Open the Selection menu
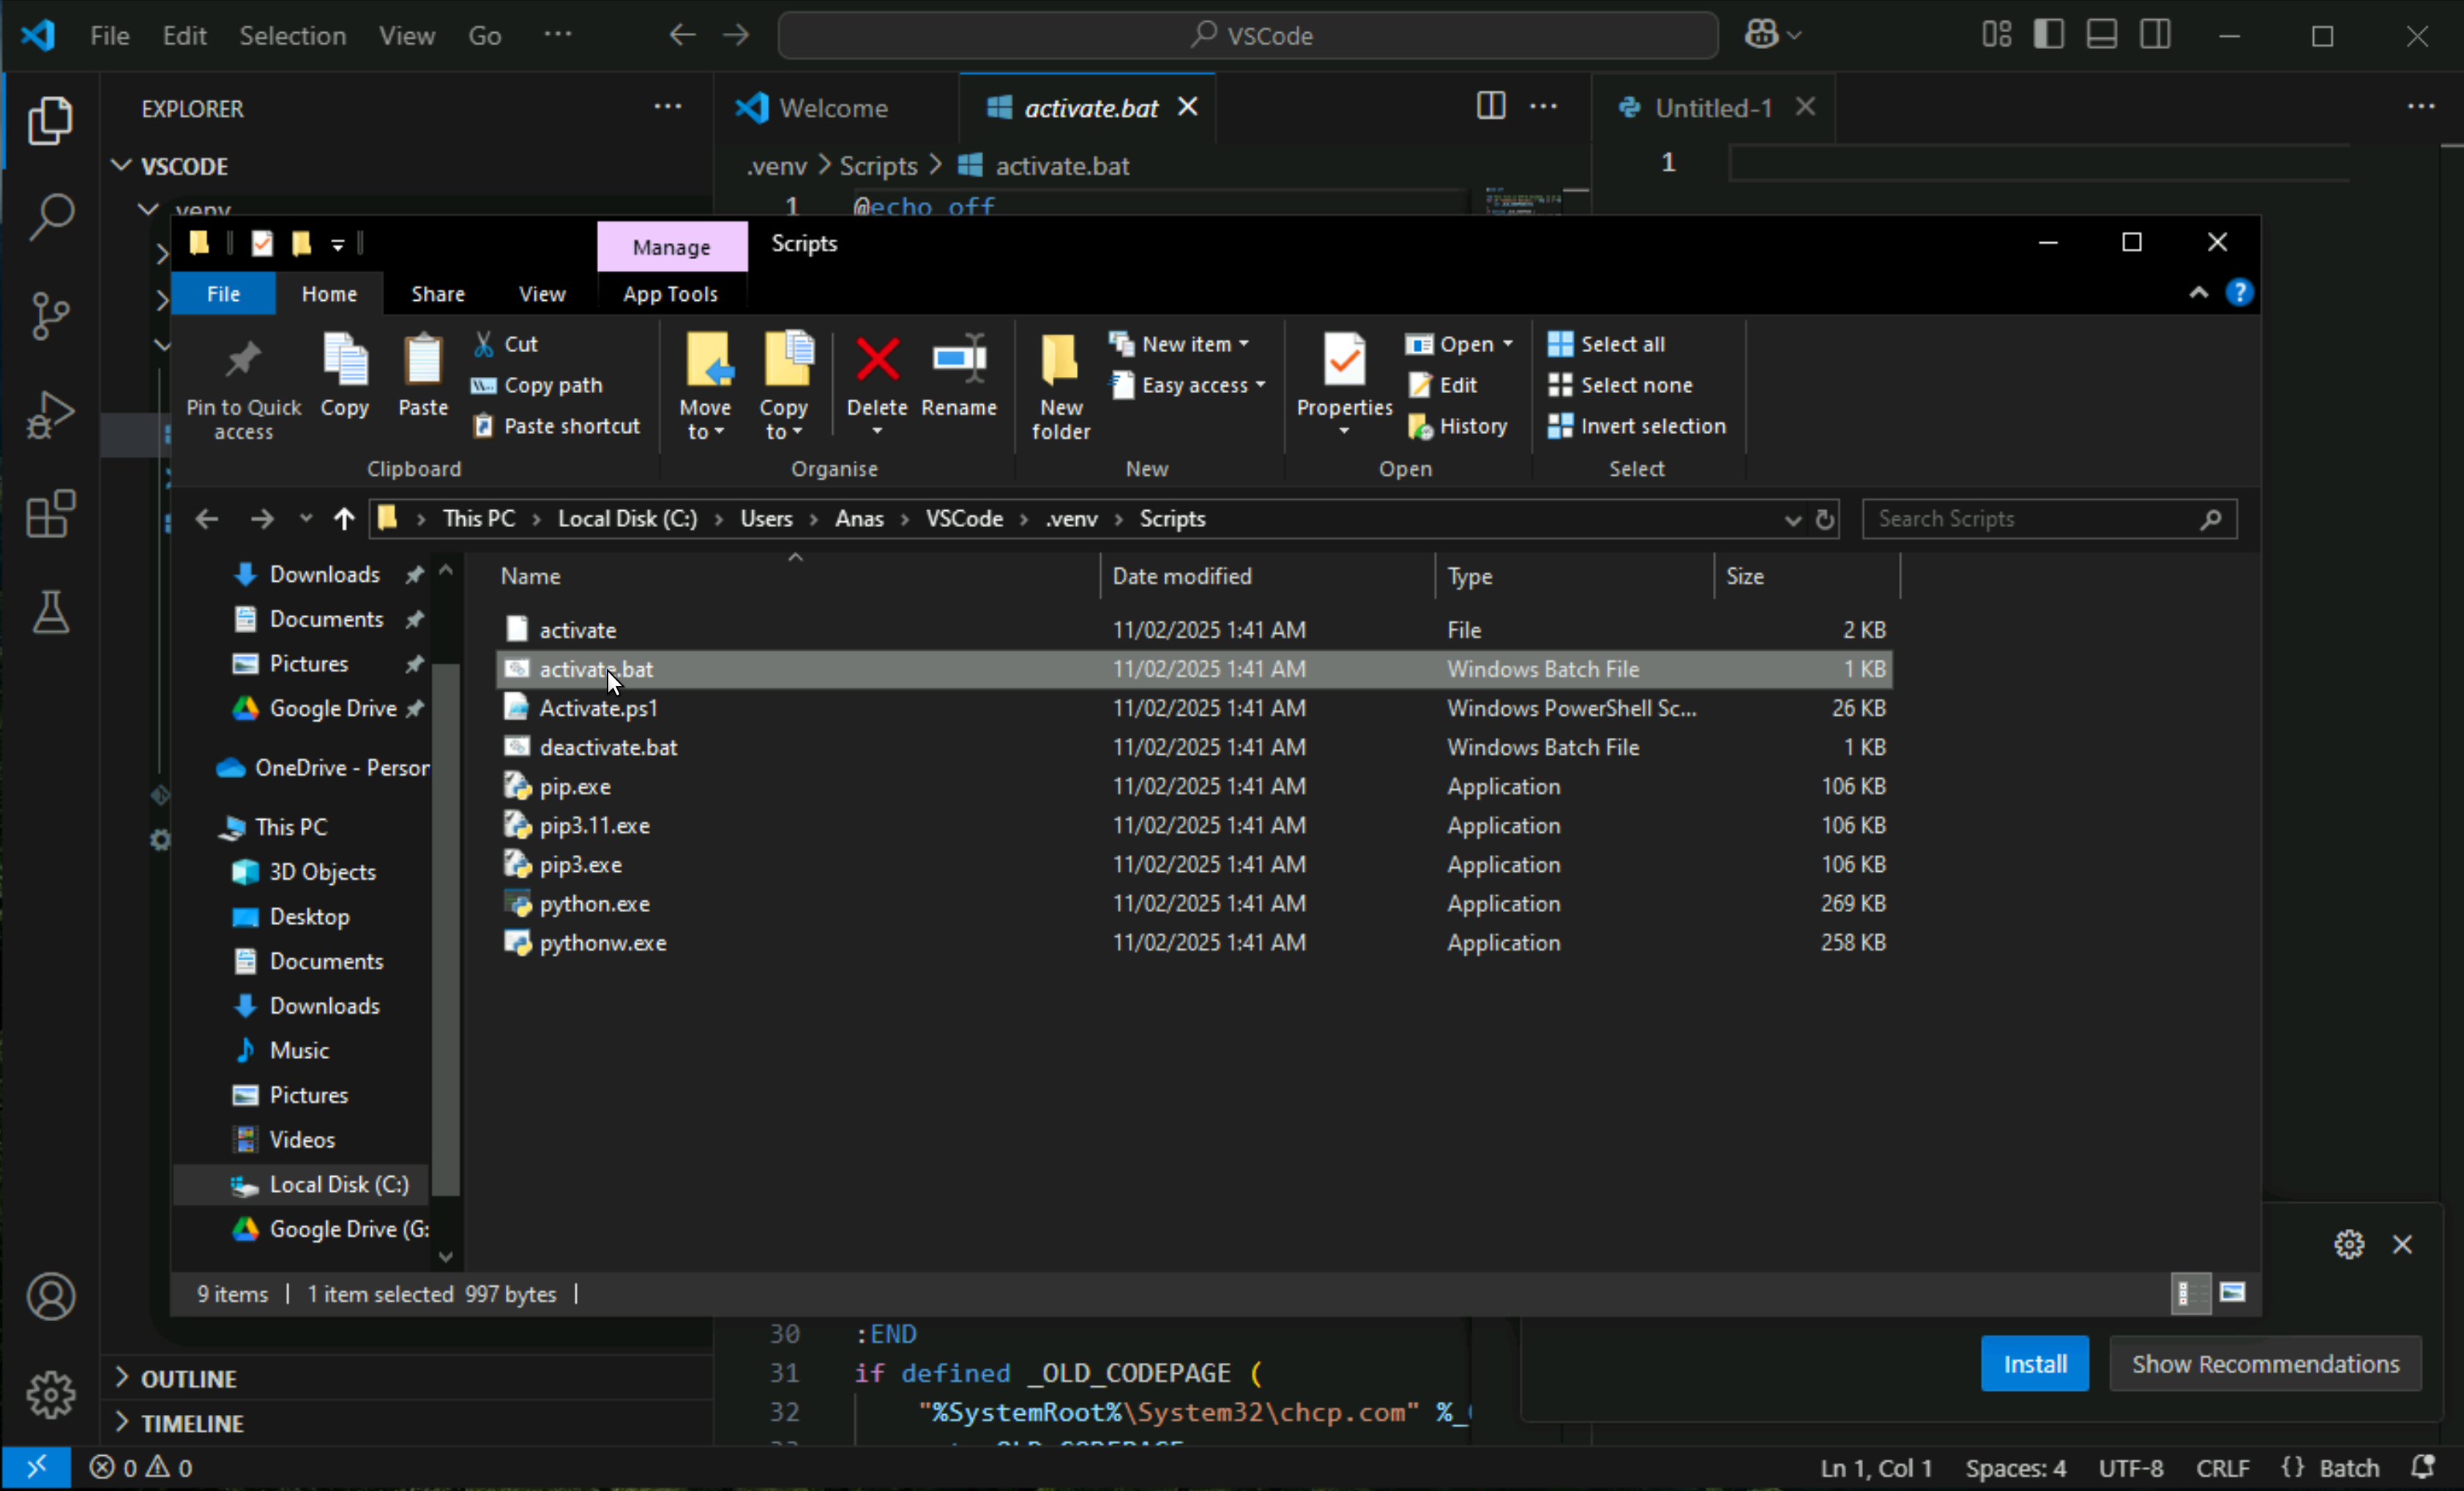The height and width of the screenshot is (1491, 2464). (x=292, y=36)
